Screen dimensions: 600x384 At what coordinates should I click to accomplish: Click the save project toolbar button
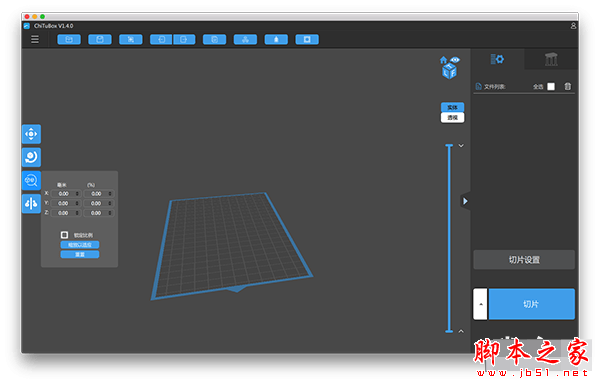pos(100,39)
